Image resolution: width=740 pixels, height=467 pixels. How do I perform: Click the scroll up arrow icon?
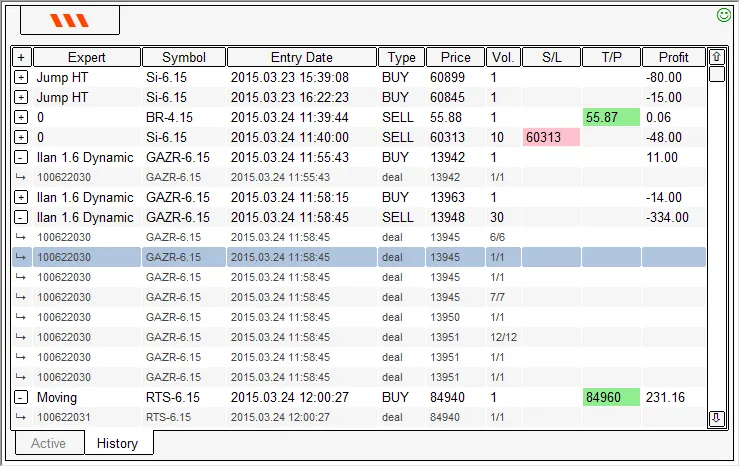click(717, 57)
